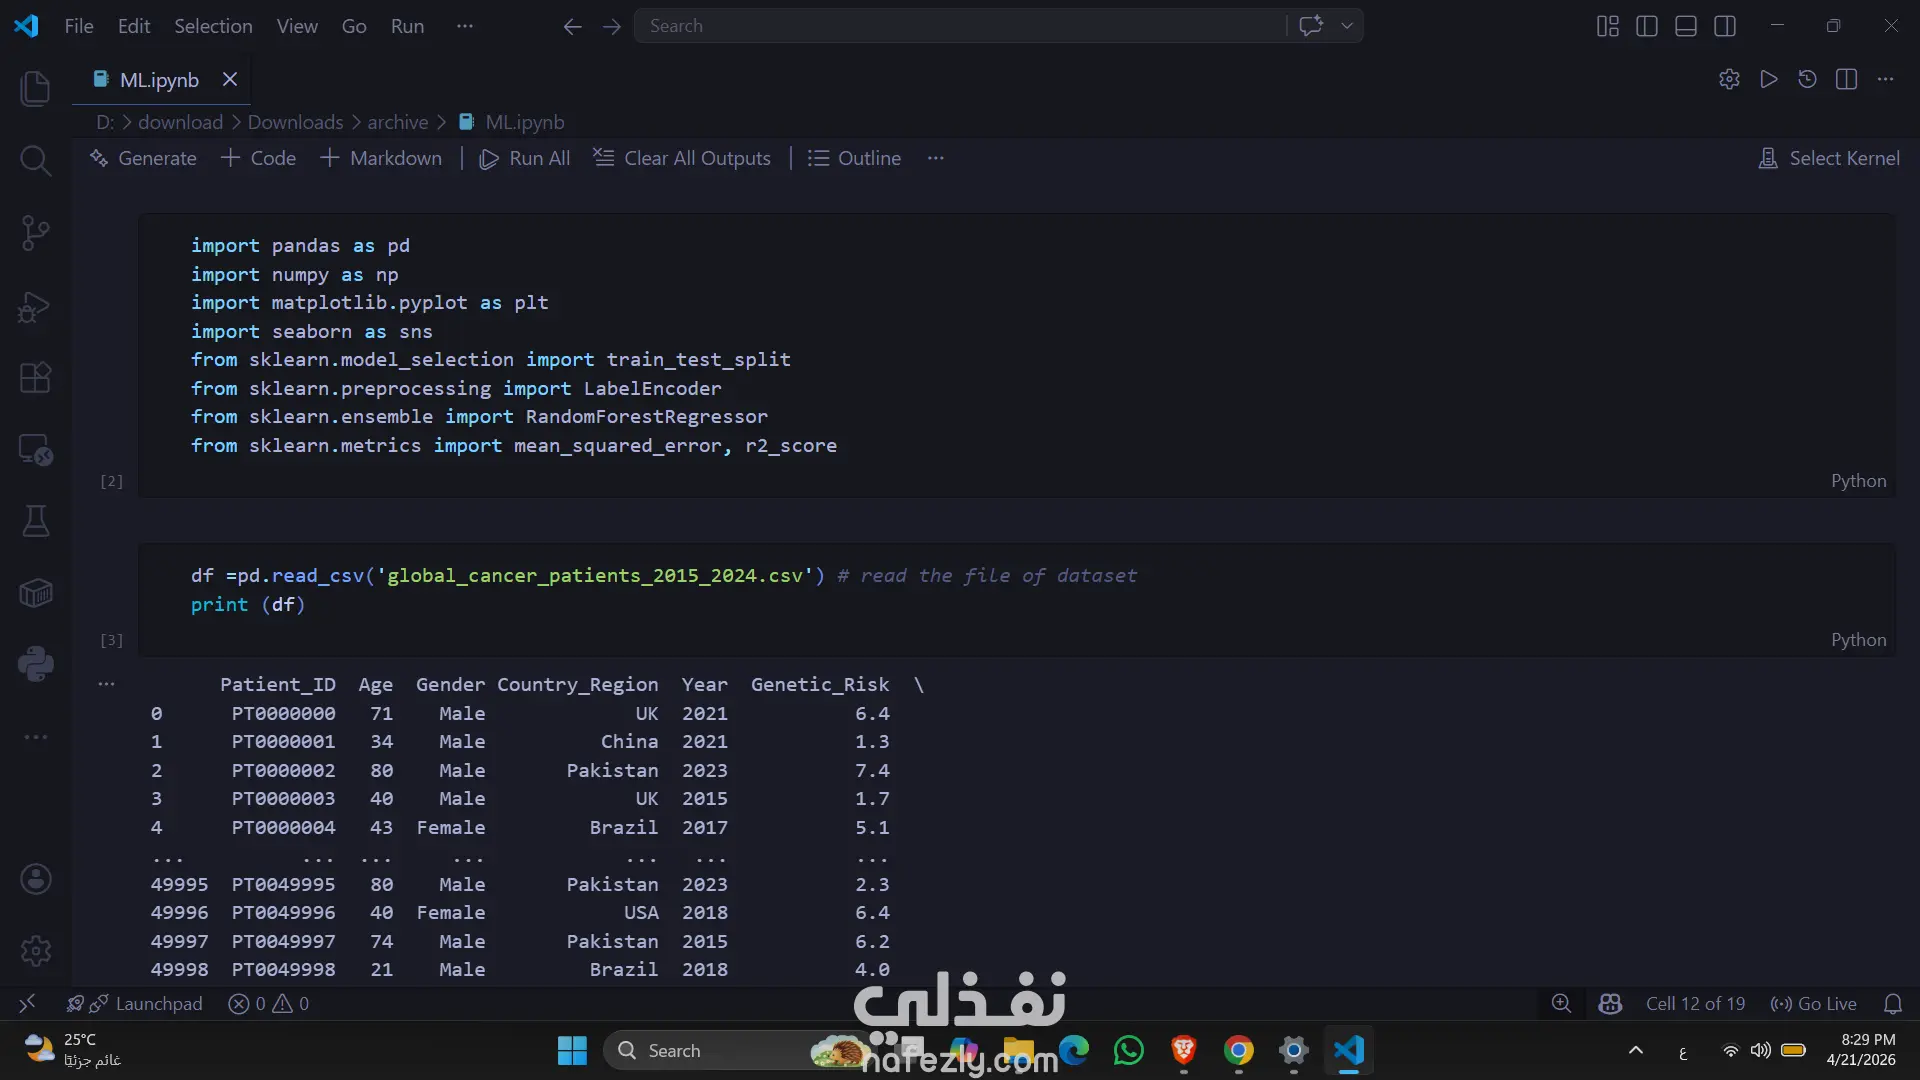Open the Source Control view
Viewport: 1920px width, 1080px height.
point(35,233)
